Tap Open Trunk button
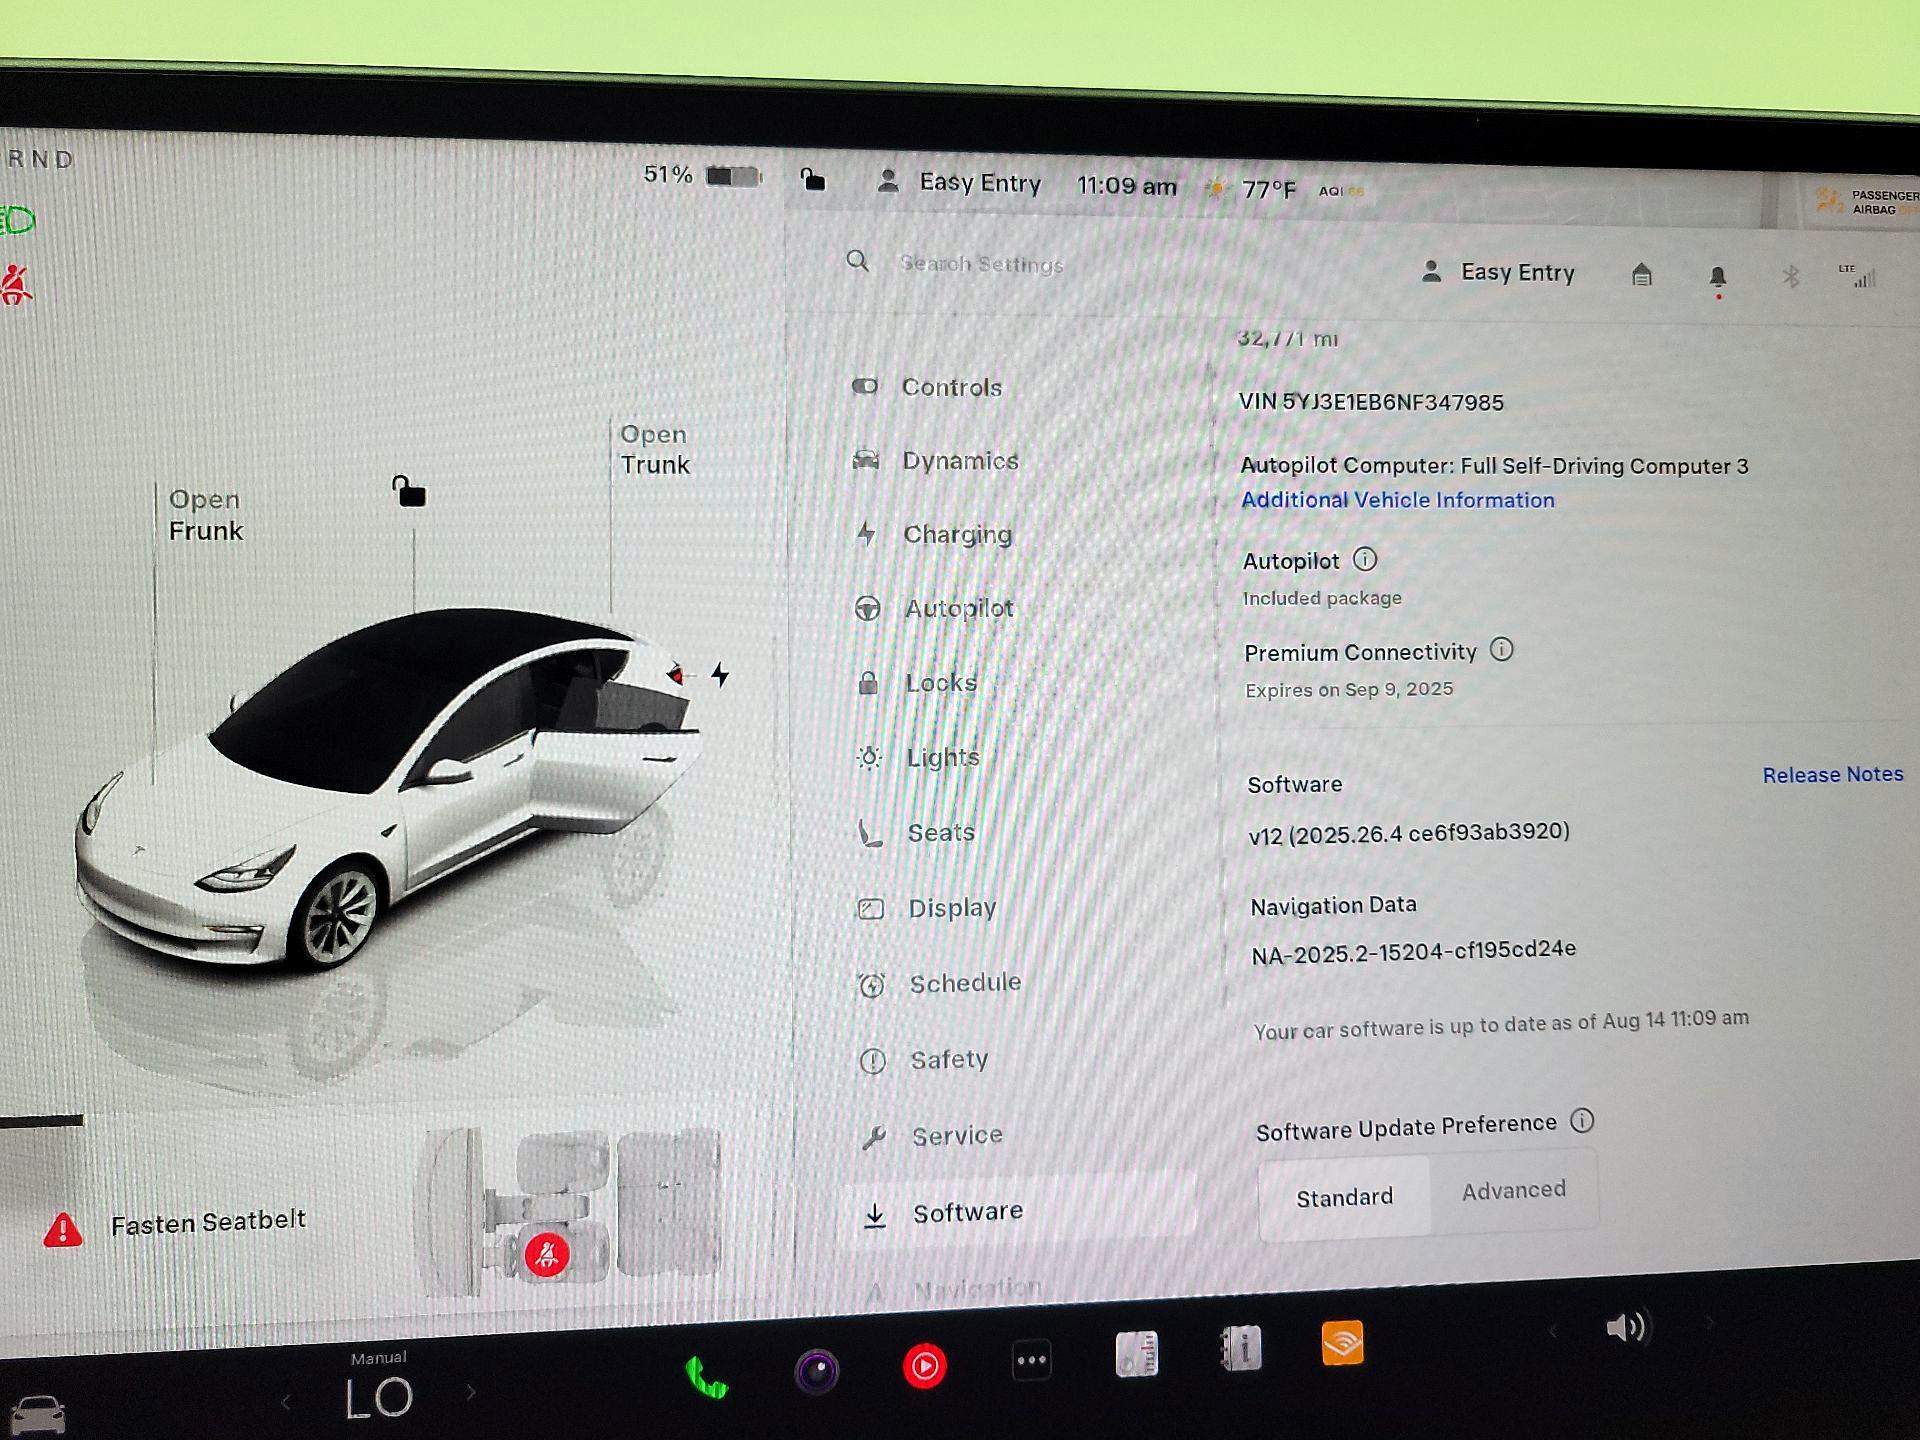 coord(655,449)
